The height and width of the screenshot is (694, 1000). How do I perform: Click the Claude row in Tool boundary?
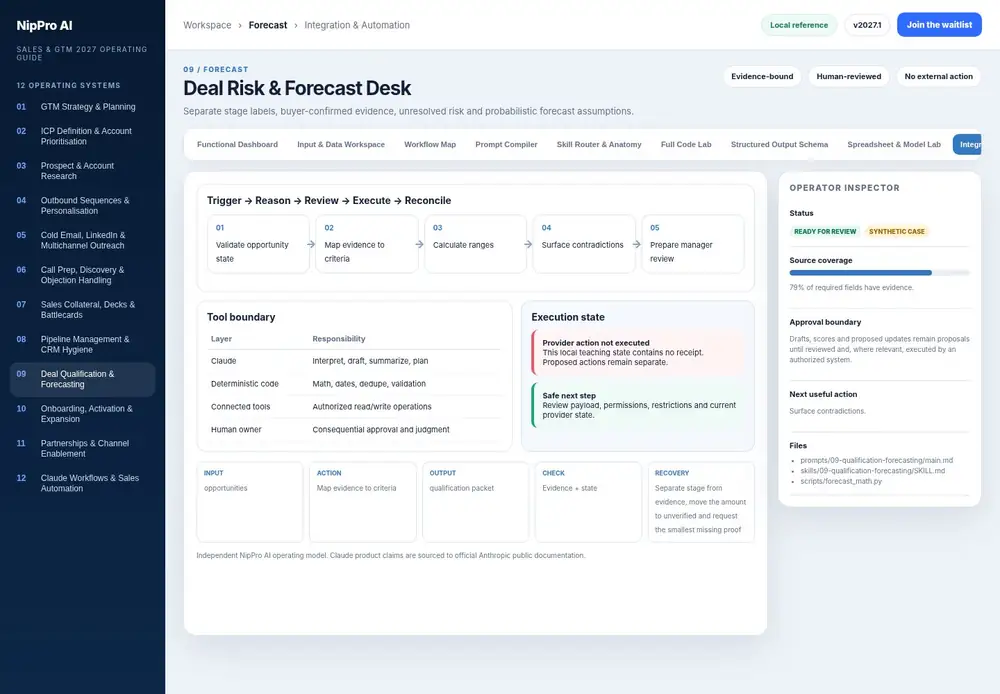(x=354, y=361)
